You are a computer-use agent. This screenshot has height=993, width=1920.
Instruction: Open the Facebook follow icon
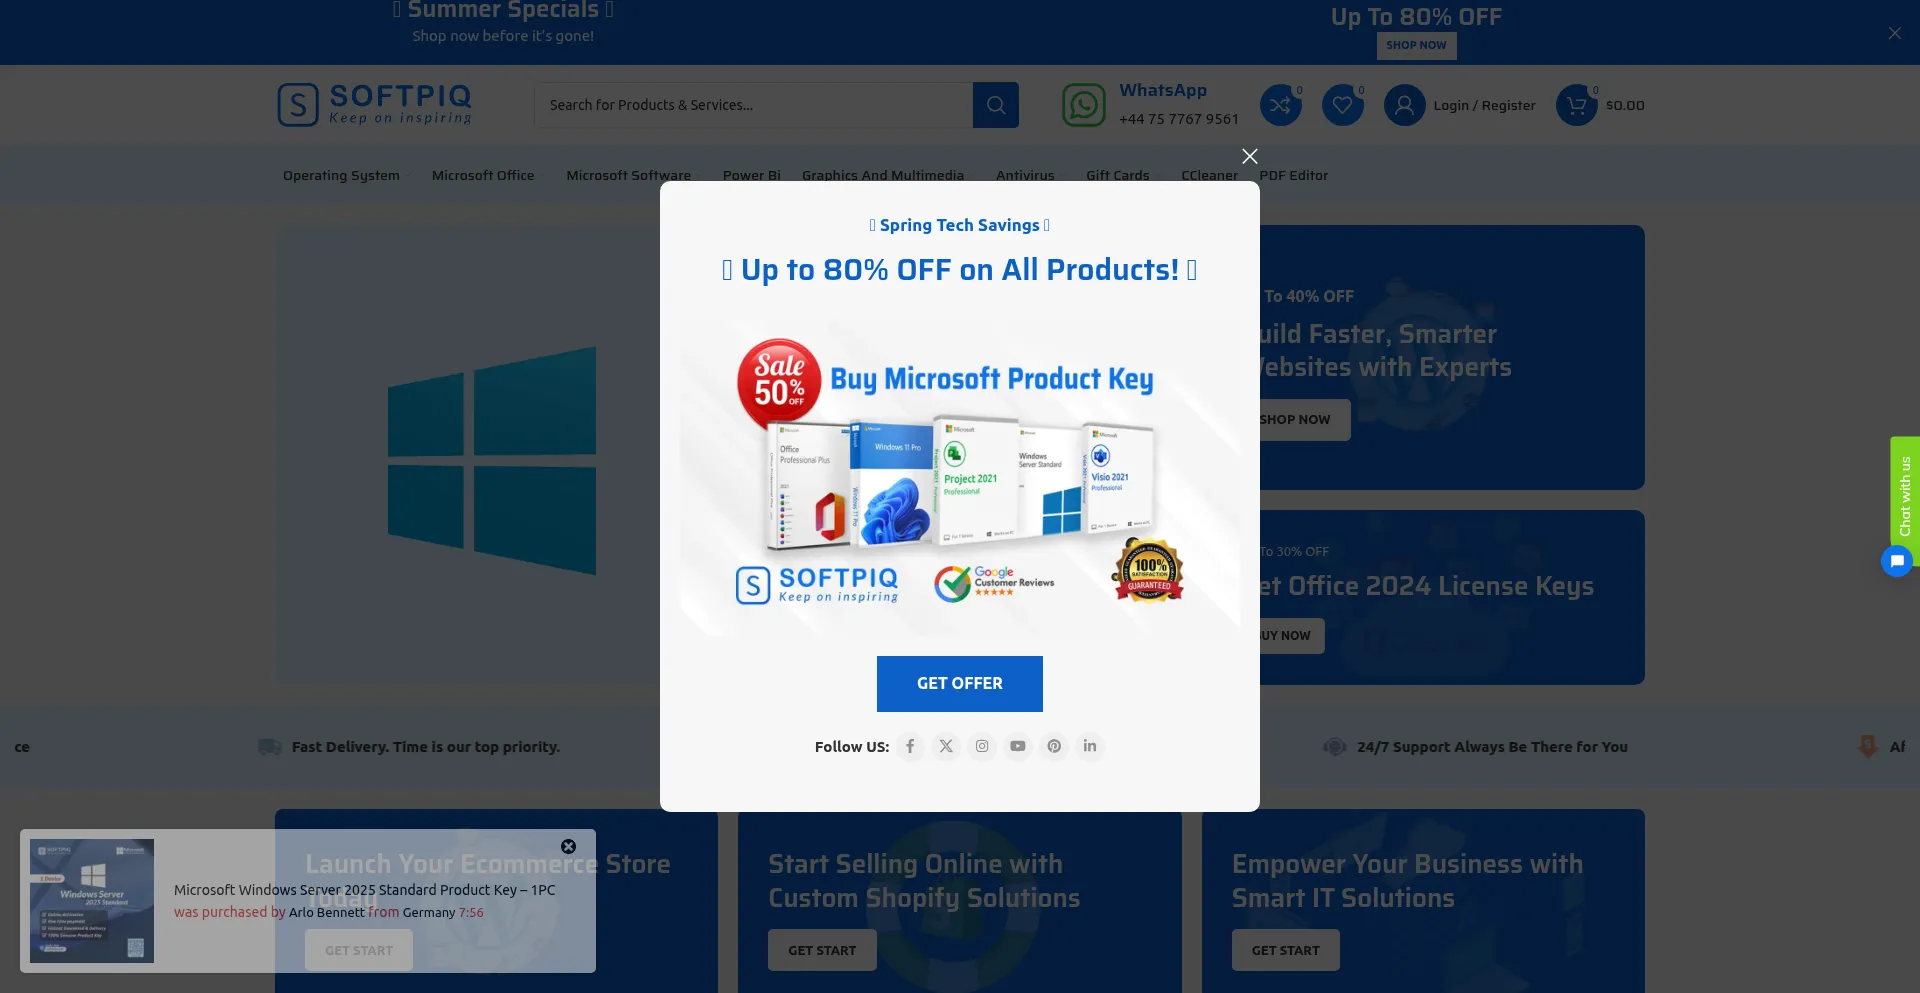click(910, 746)
